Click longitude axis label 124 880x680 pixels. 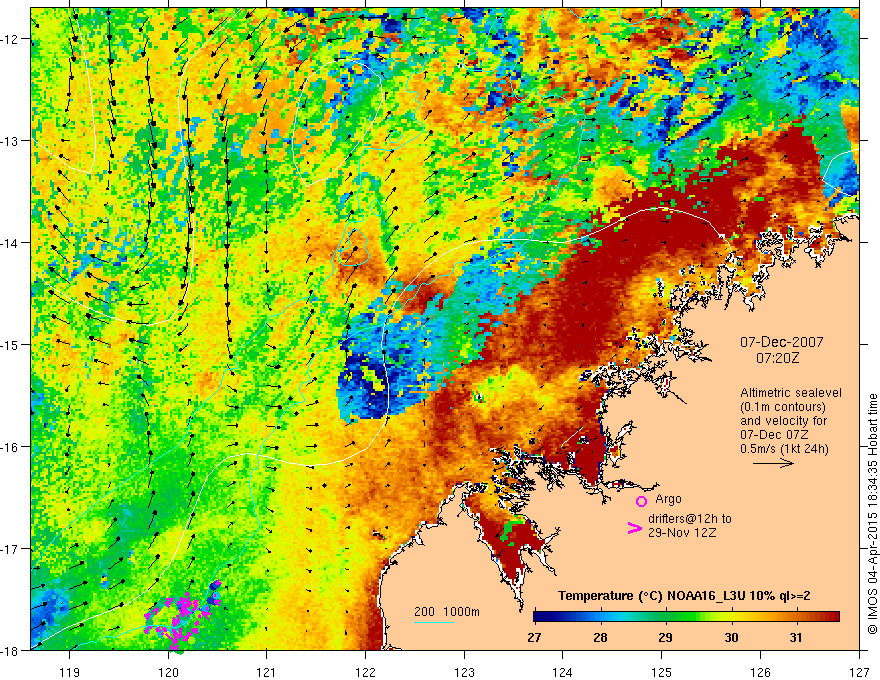click(x=563, y=672)
